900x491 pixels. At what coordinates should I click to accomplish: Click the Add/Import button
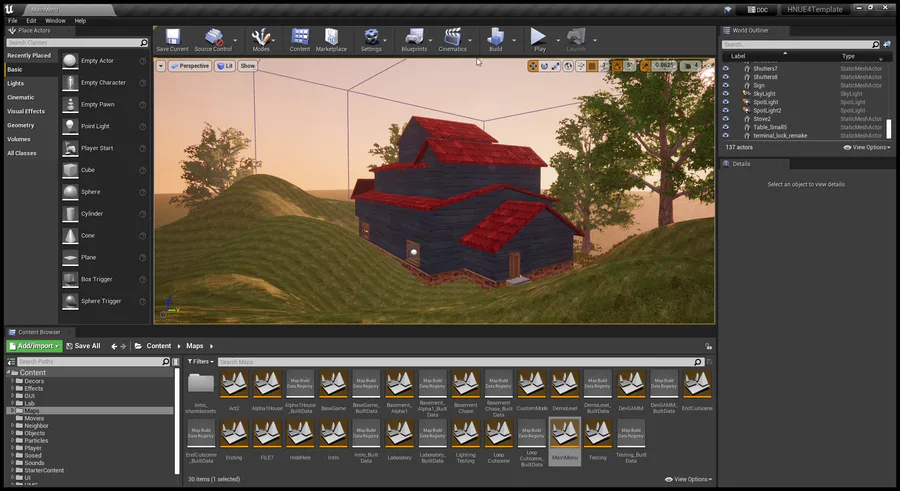point(35,346)
